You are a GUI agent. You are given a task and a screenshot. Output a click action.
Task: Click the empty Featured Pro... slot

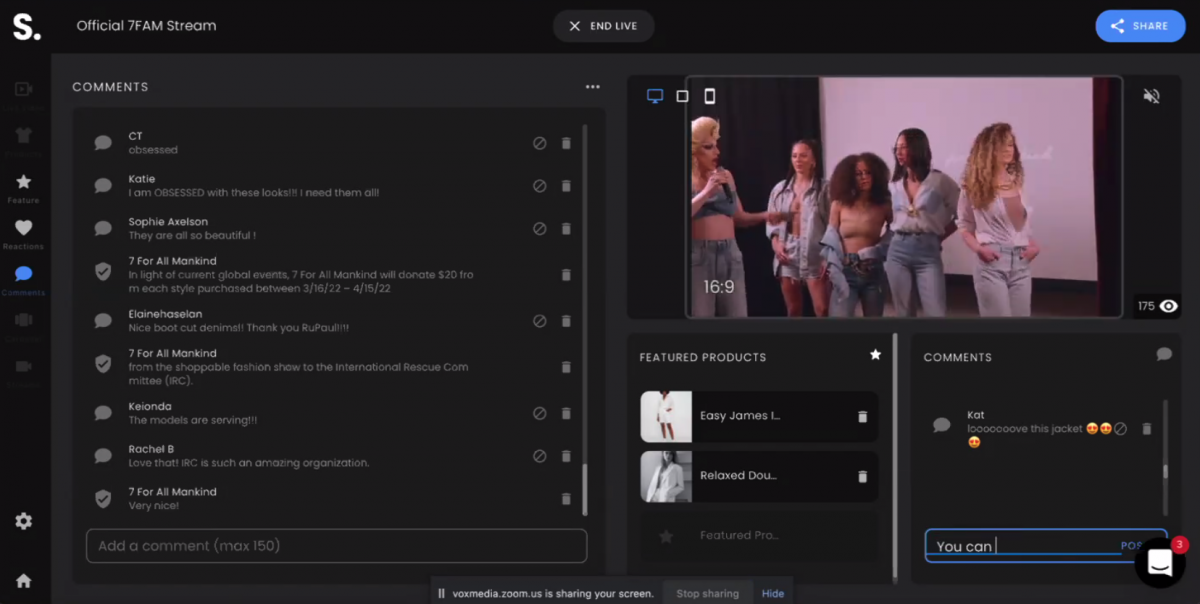point(759,536)
